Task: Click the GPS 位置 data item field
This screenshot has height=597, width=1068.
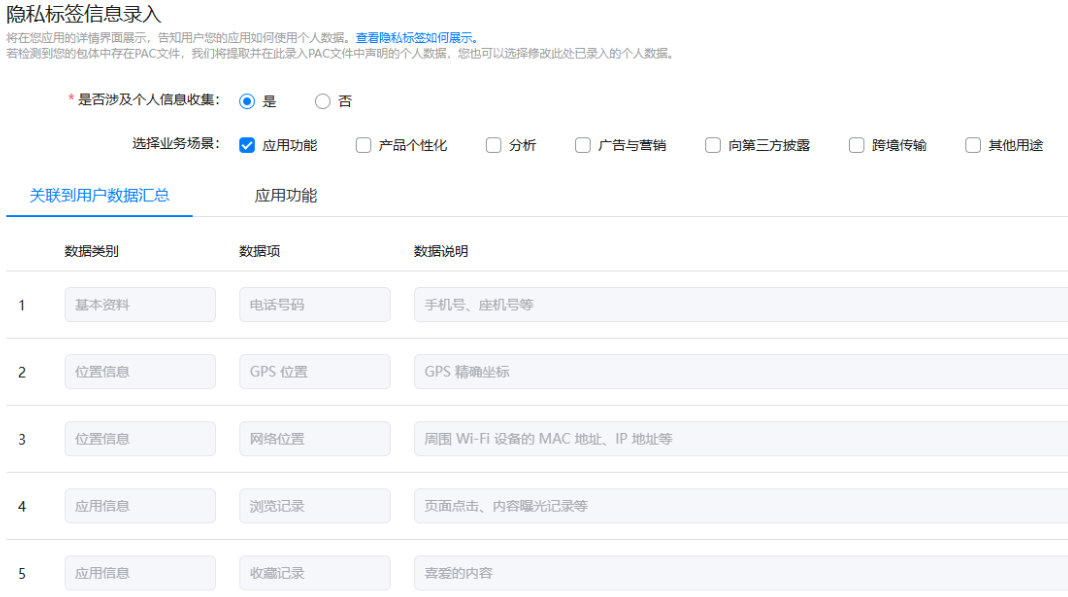Action: 314,371
